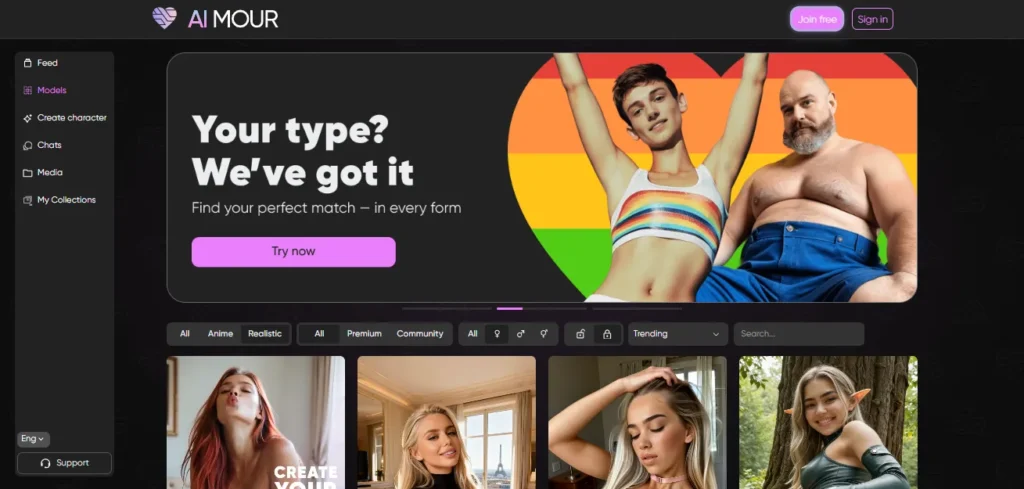The height and width of the screenshot is (489, 1024).
Task: Select the unlocked padlock filter
Action: click(x=580, y=334)
